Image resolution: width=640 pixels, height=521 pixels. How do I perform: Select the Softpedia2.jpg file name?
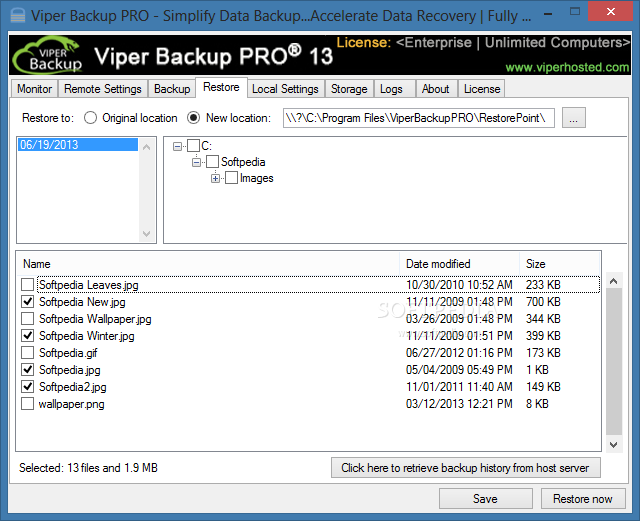coord(73,387)
